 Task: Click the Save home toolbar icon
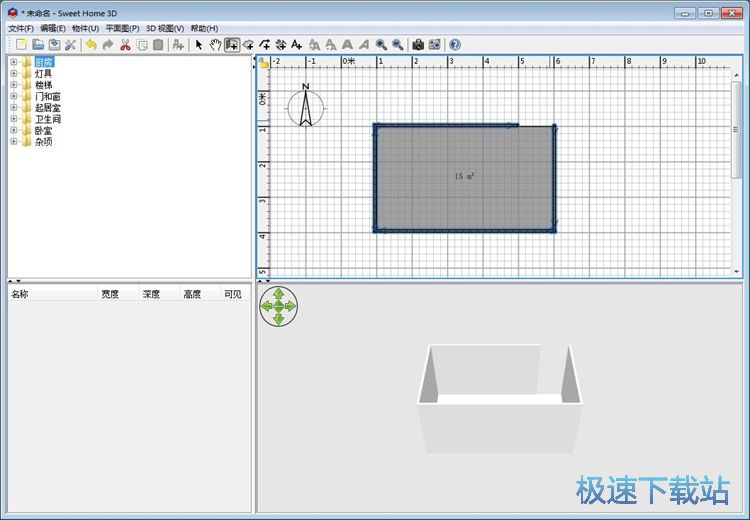tap(54, 45)
